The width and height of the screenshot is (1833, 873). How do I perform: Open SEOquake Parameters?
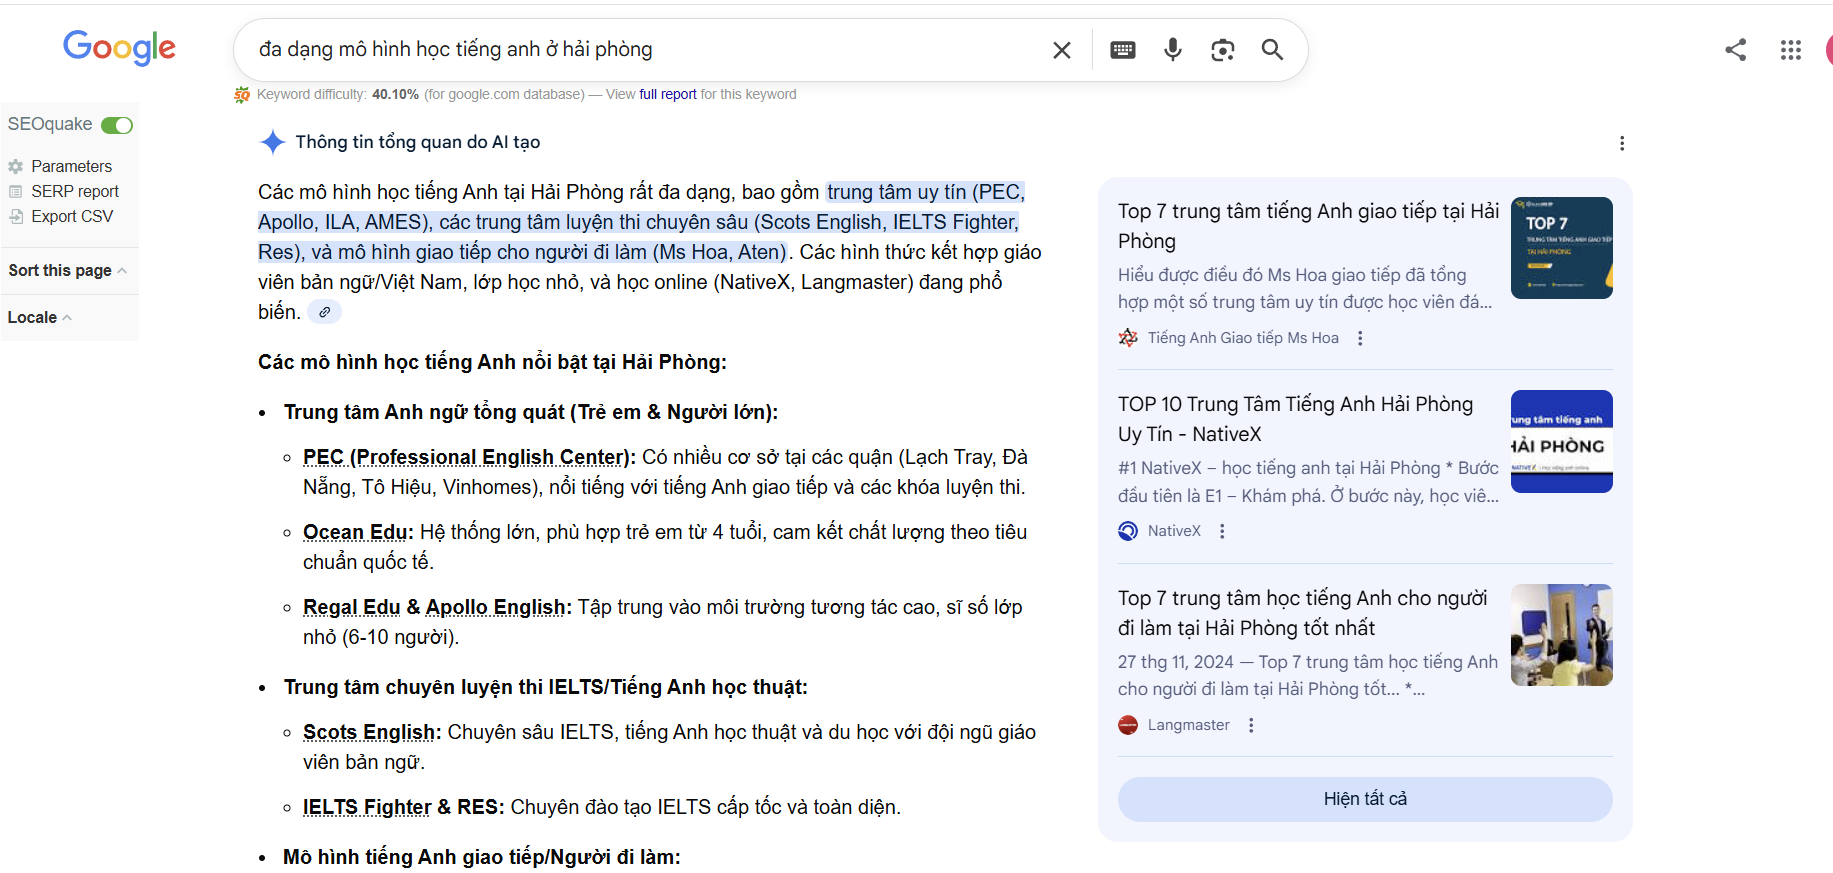coord(71,166)
